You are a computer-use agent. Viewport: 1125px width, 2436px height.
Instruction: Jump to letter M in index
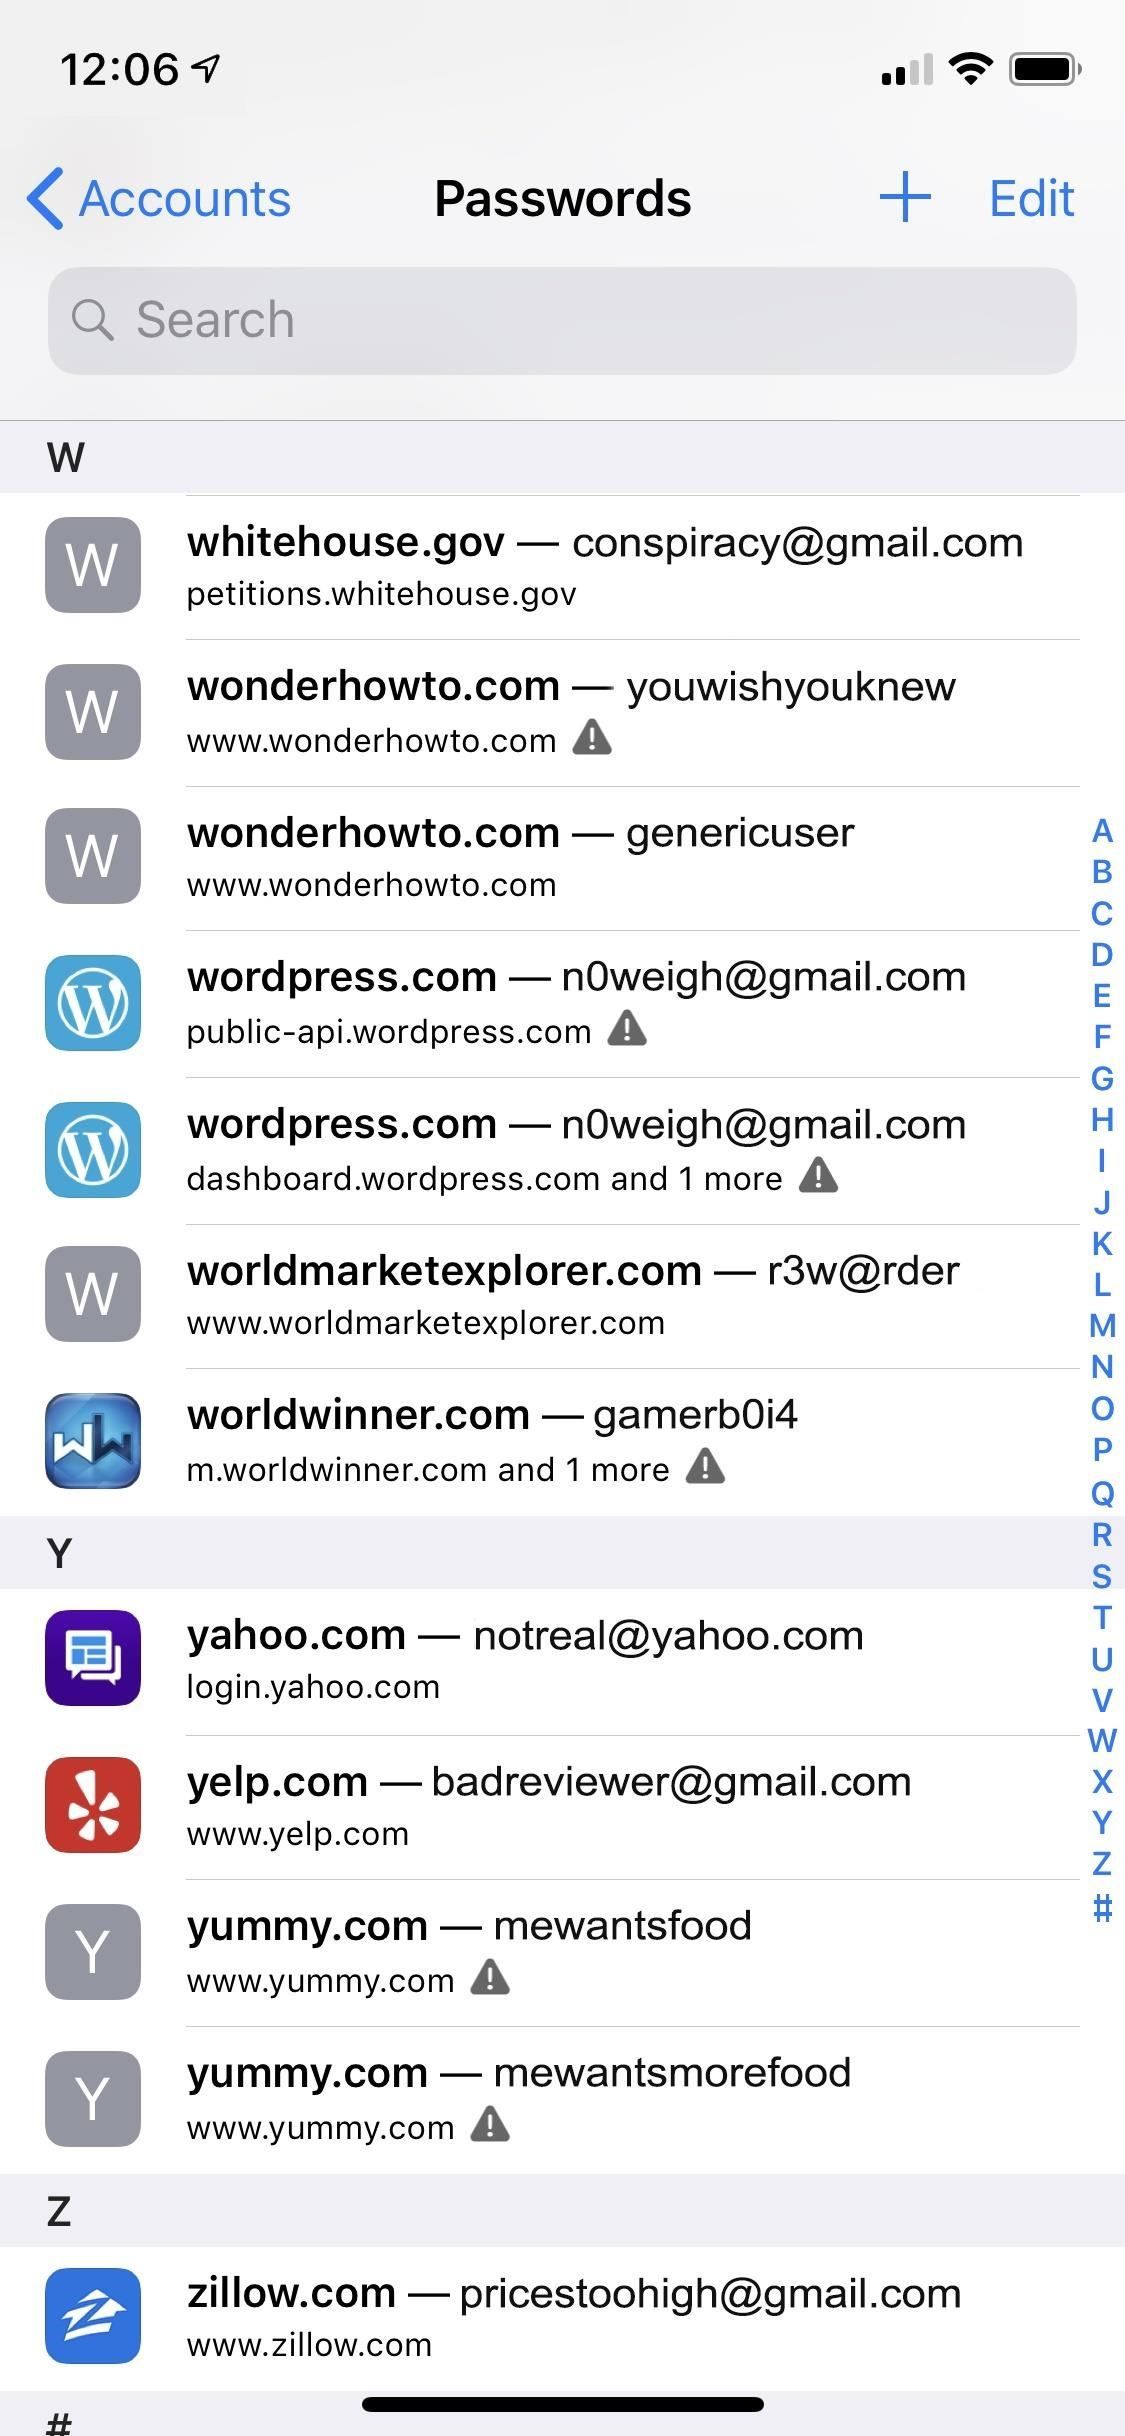pyautogui.click(x=1102, y=1326)
